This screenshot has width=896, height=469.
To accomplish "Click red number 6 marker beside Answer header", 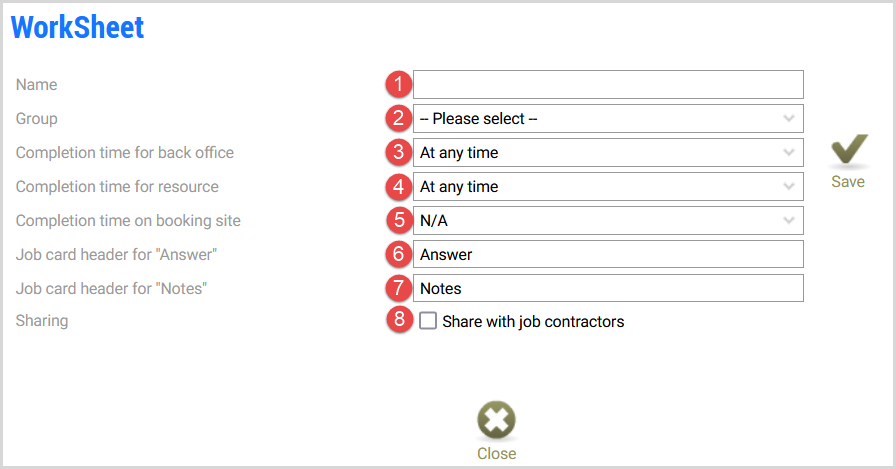I will [x=398, y=254].
